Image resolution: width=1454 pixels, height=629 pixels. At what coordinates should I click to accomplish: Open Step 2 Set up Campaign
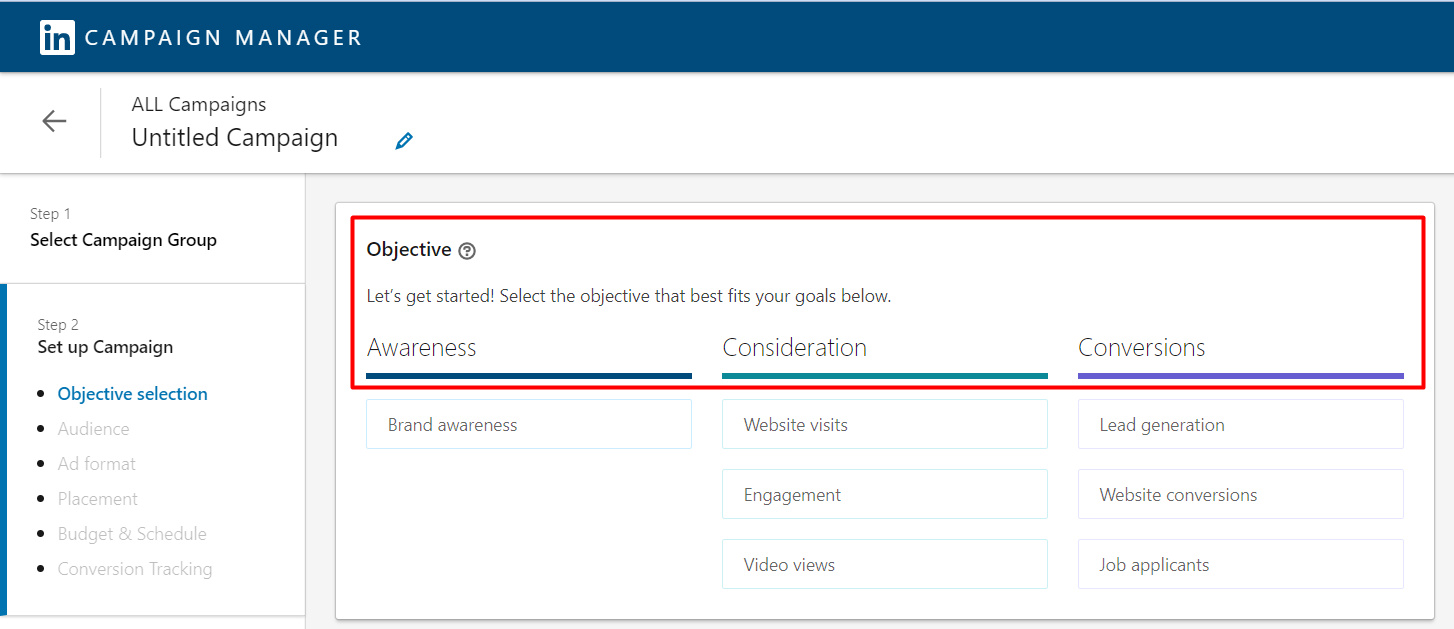click(105, 347)
